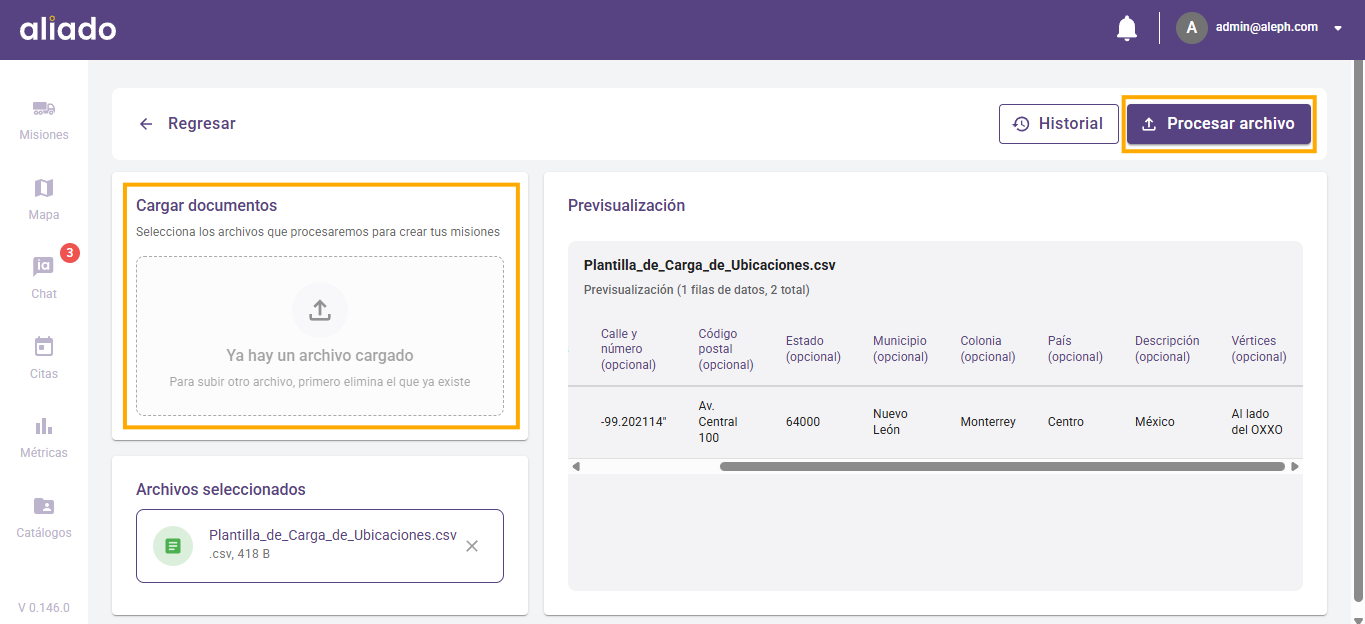The height and width of the screenshot is (624, 1365).
Task: Open Misiones truck icon in sidebar
Action: coord(44,109)
